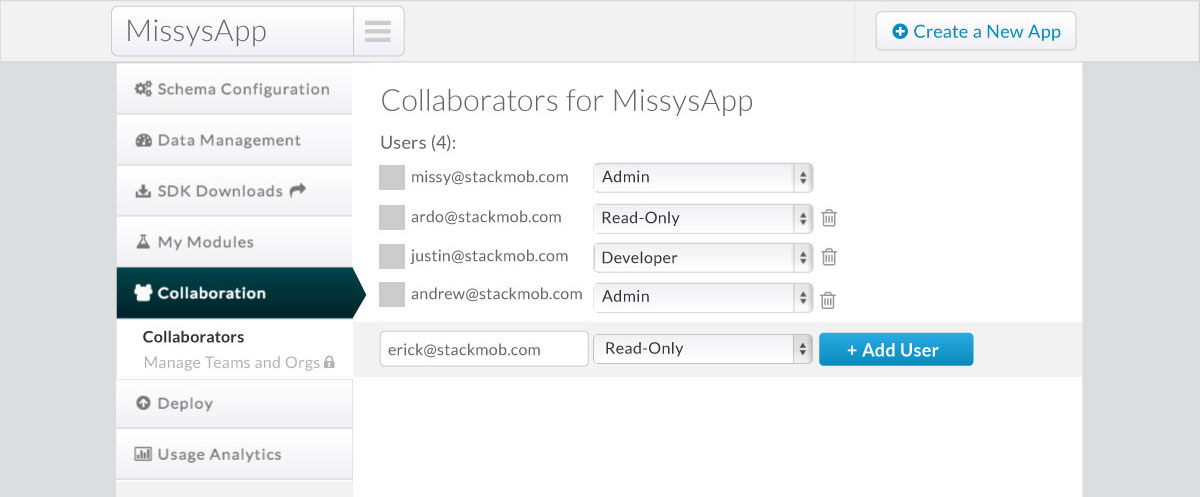Viewport: 1200px width, 497px height.
Task: Click the plus icon in Create a New App
Action: tap(899, 32)
